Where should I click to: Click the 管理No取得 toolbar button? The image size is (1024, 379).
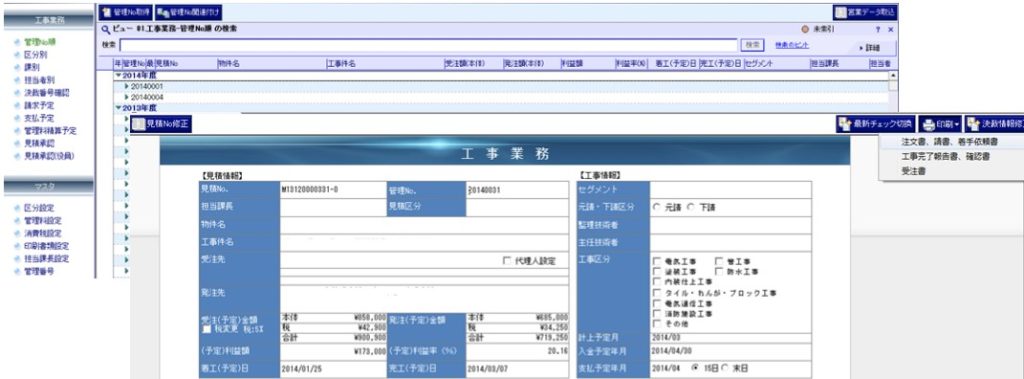click(125, 12)
